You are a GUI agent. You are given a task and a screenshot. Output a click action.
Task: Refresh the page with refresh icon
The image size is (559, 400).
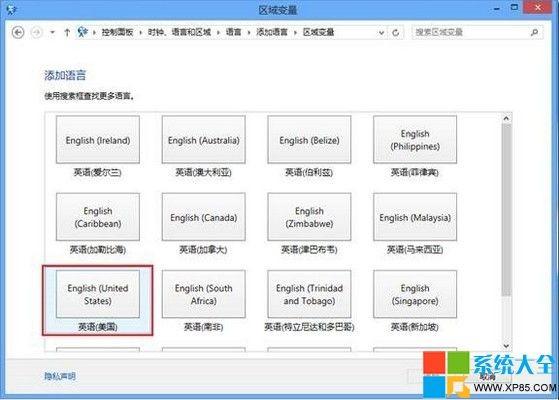(395, 33)
